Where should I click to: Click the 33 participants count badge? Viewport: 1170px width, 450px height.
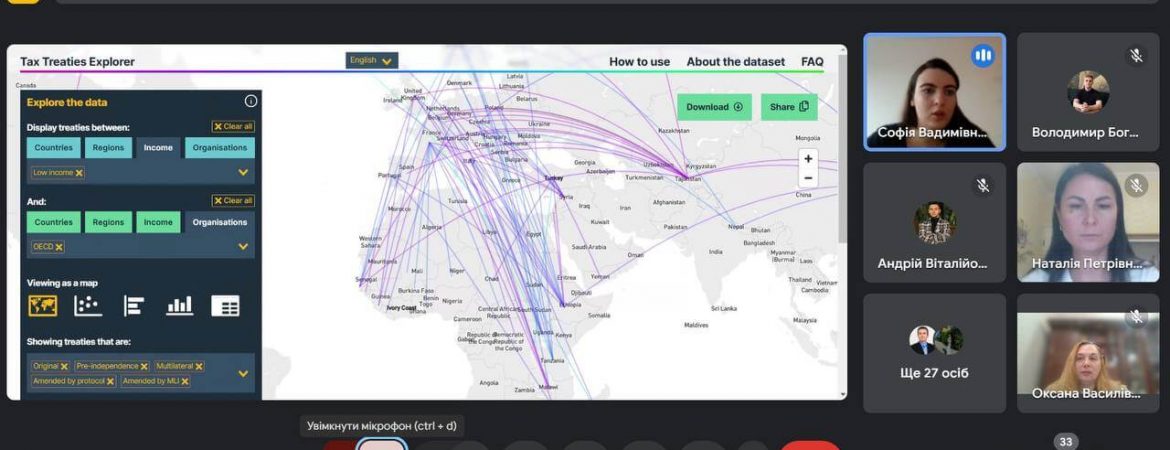coord(1066,442)
